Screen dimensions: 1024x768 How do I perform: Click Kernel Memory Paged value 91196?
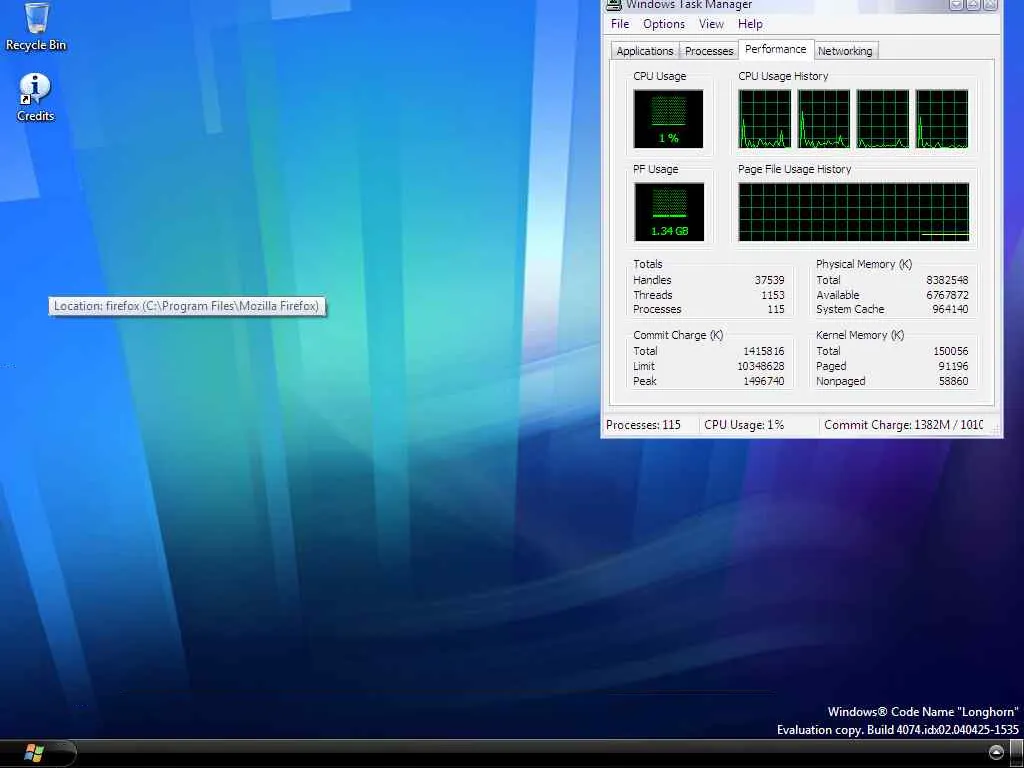[953, 366]
